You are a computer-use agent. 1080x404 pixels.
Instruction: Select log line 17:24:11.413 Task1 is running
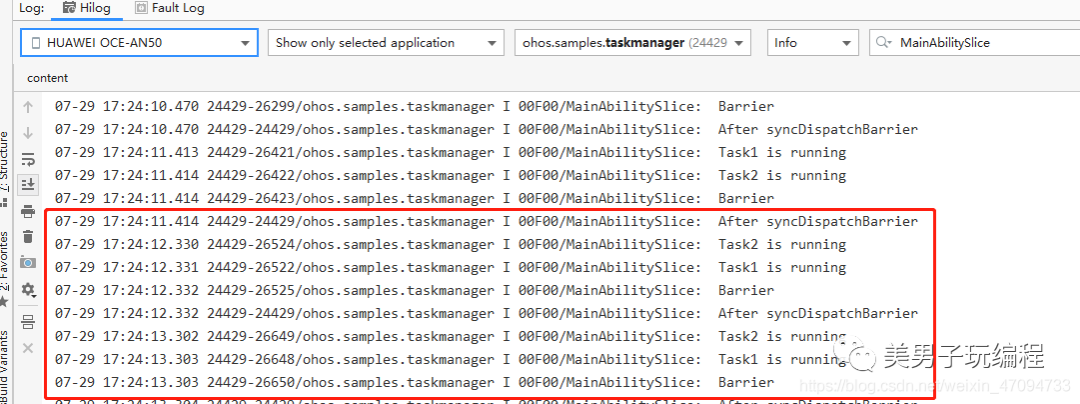450,152
